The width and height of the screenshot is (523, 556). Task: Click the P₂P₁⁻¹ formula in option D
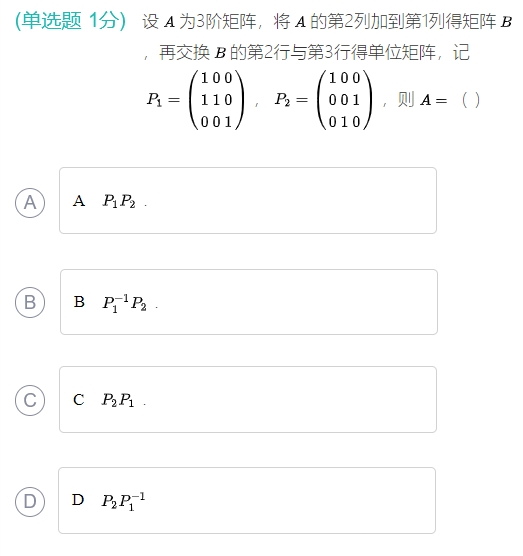point(123,501)
